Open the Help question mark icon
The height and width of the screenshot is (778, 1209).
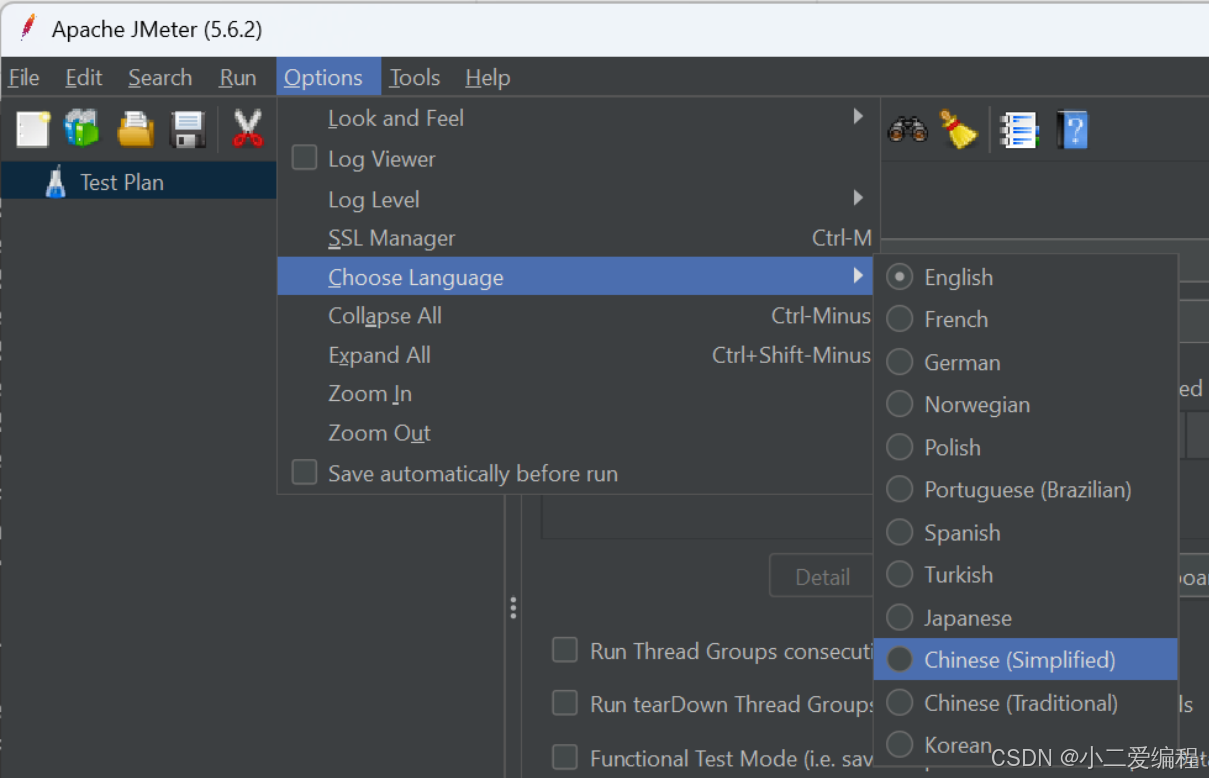click(x=1072, y=130)
